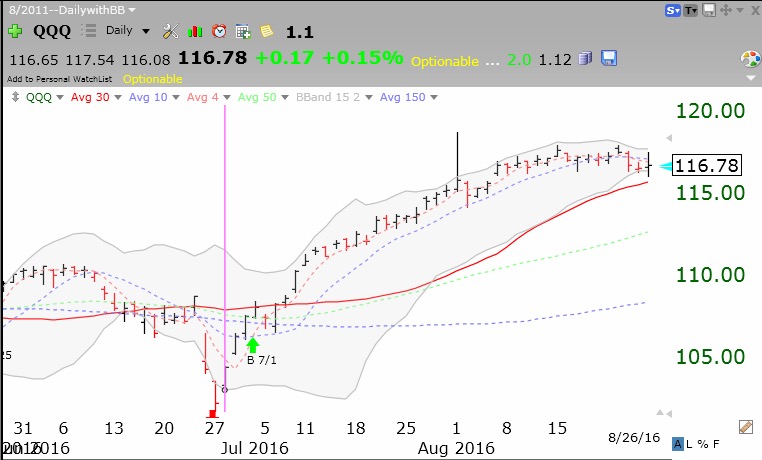Click the white ellipsis after Optionable
762x460 pixels.
492,63
